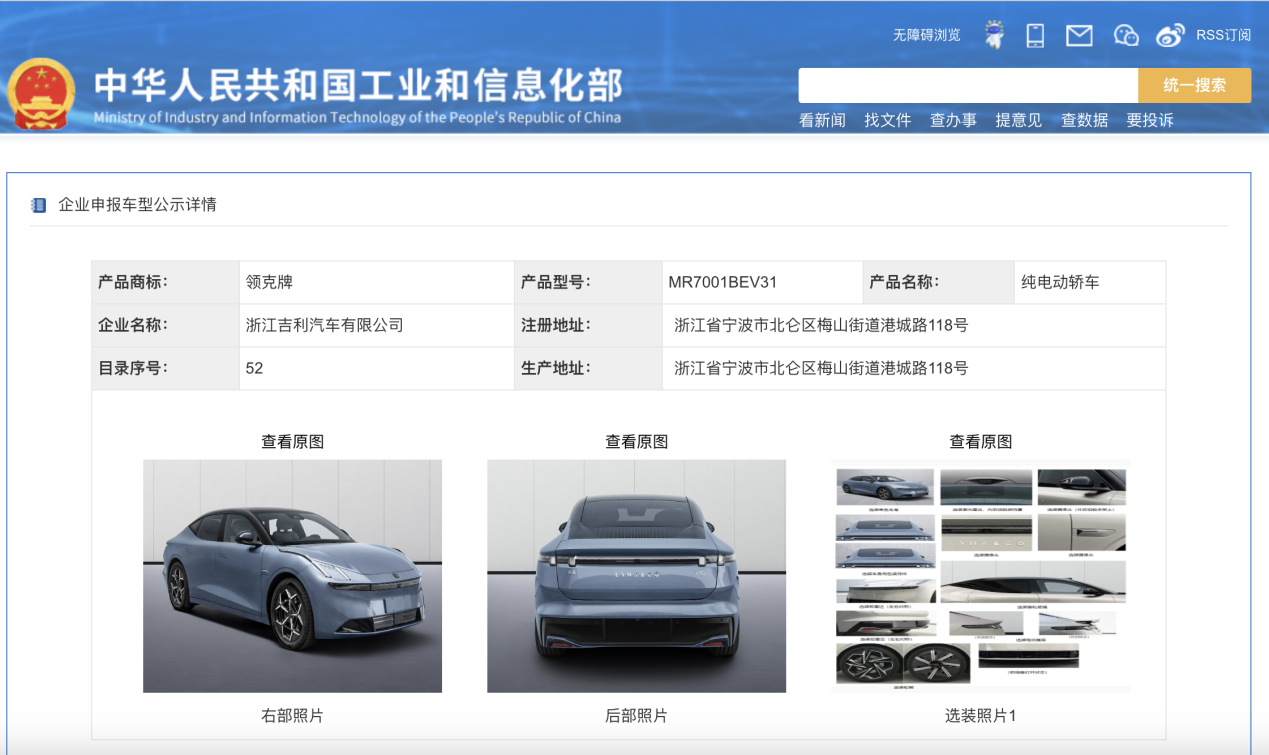Open the mobile version phone icon

tap(1035, 35)
